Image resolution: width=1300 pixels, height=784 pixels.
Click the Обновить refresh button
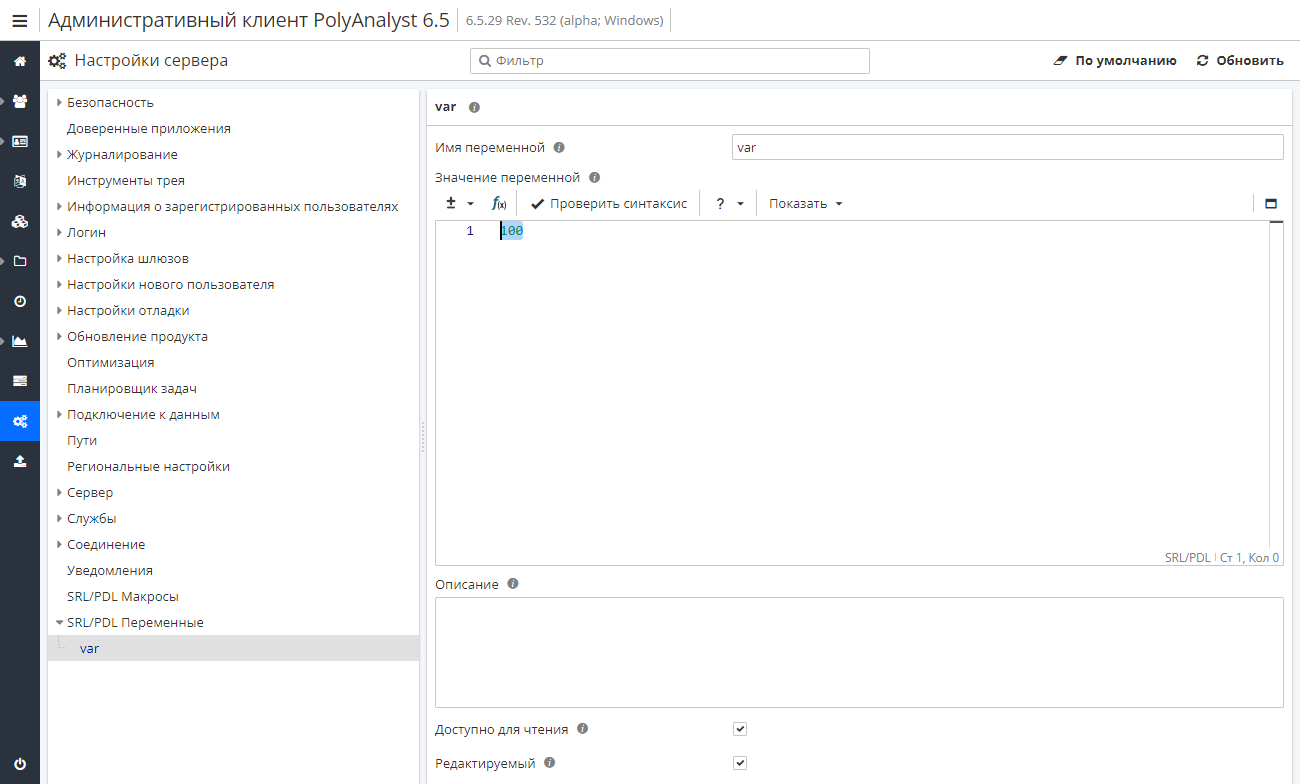coord(1240,60)
